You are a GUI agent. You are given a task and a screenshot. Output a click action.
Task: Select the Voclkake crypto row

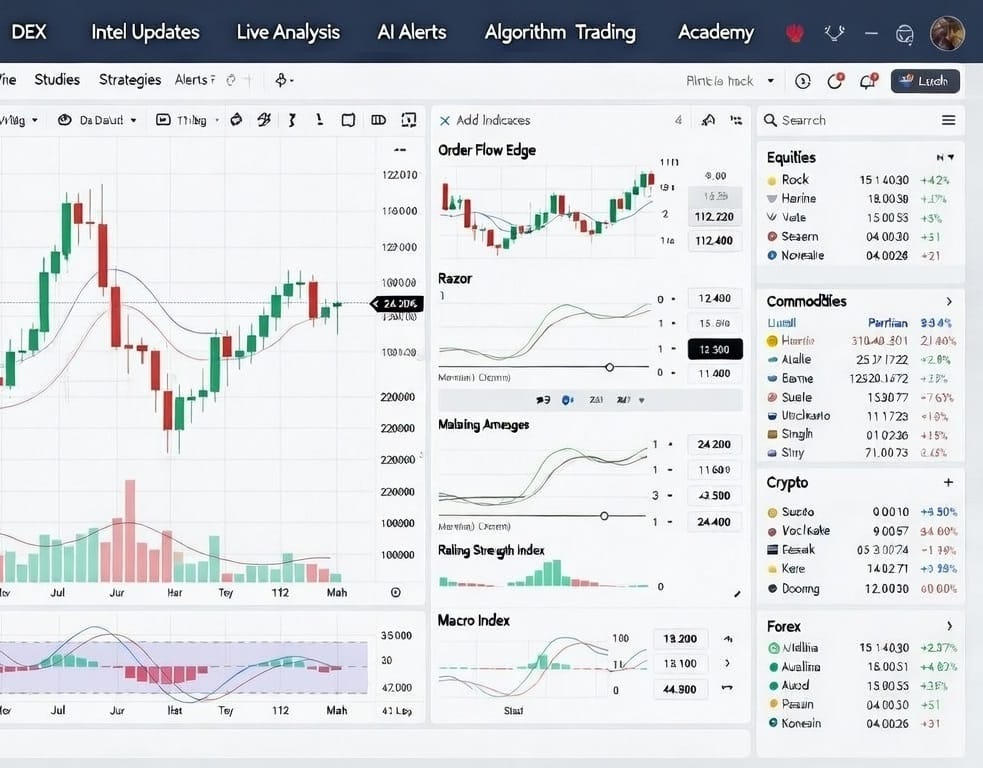point(861,531)
